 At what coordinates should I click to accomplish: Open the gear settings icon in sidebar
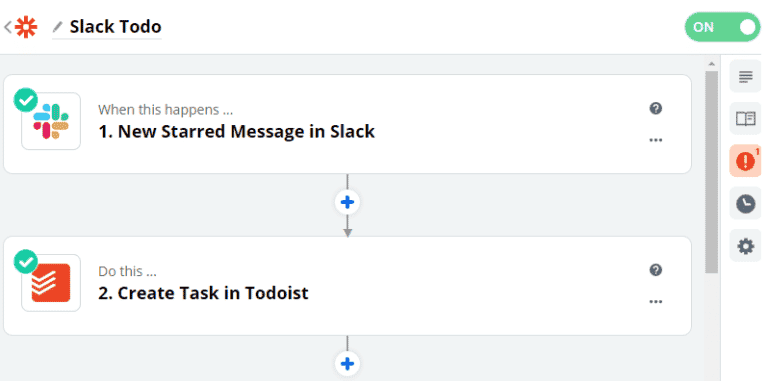coord(745,246)
